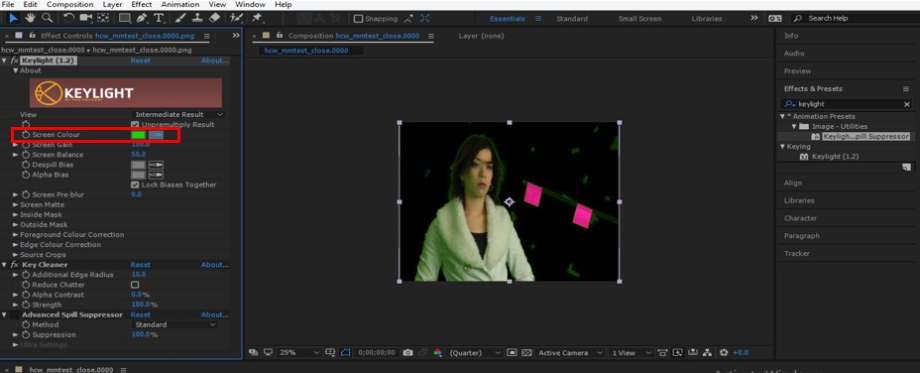
Task: Select the Clone Stamp tool
Action: click(198, 18)
